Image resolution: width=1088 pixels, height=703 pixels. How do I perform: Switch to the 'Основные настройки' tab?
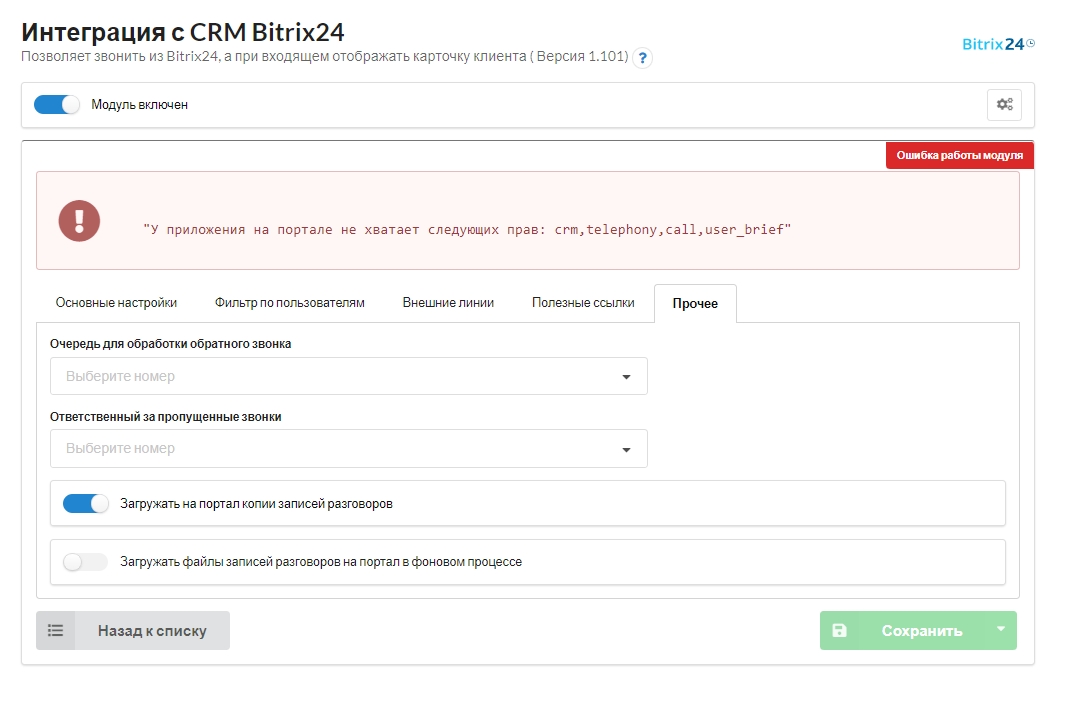coord(116,303)
